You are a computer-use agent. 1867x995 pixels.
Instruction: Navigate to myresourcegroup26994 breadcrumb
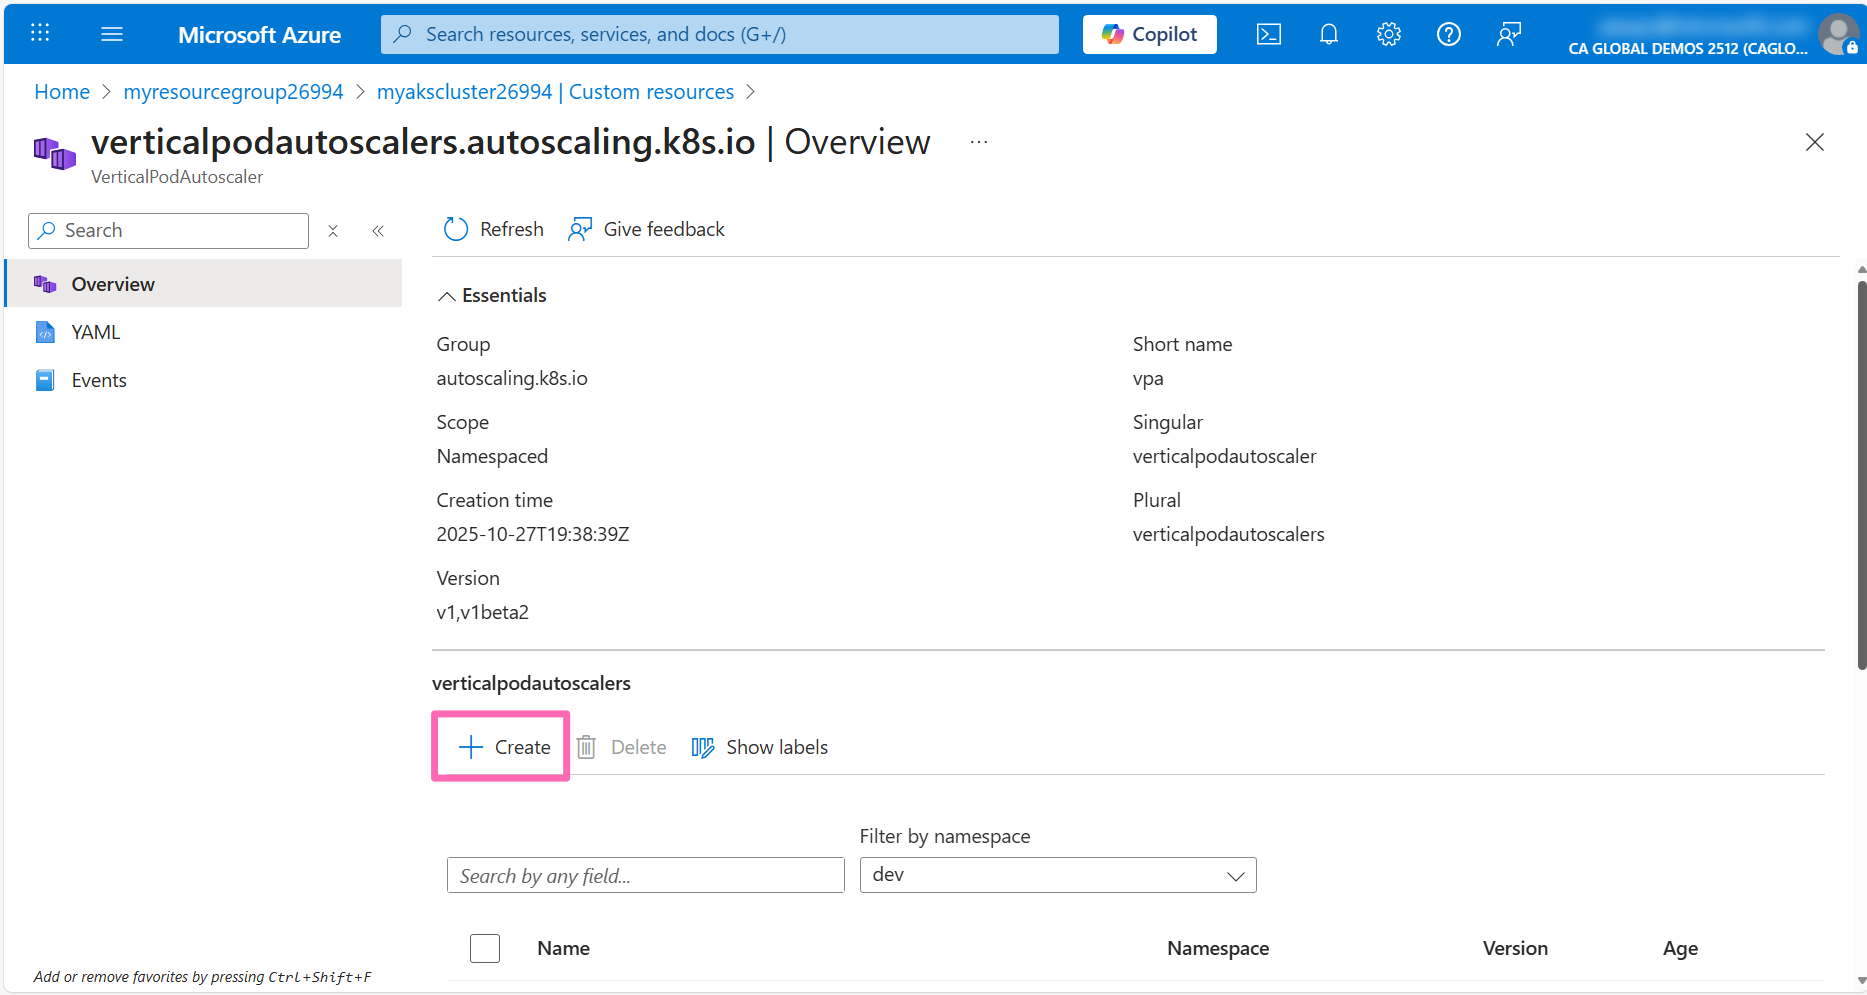tap(233, 91)
